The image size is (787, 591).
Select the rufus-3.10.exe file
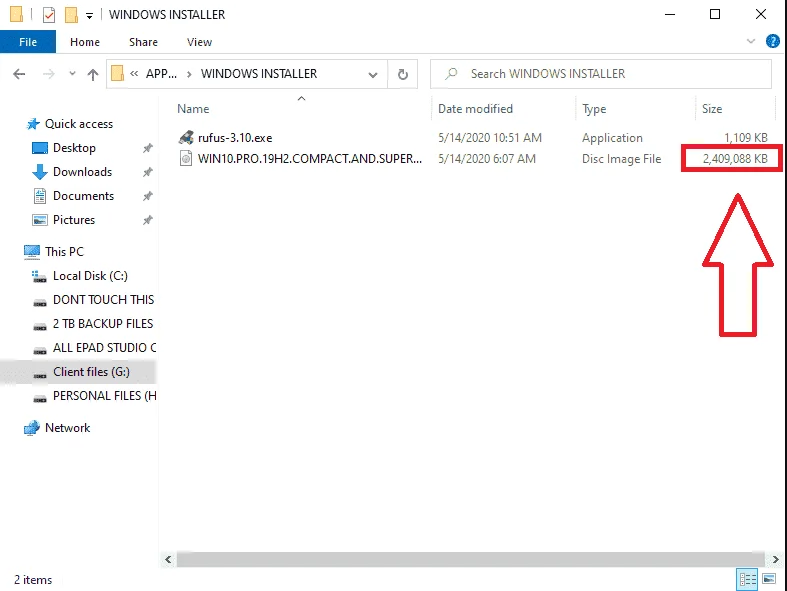click(x=235, y=138)
